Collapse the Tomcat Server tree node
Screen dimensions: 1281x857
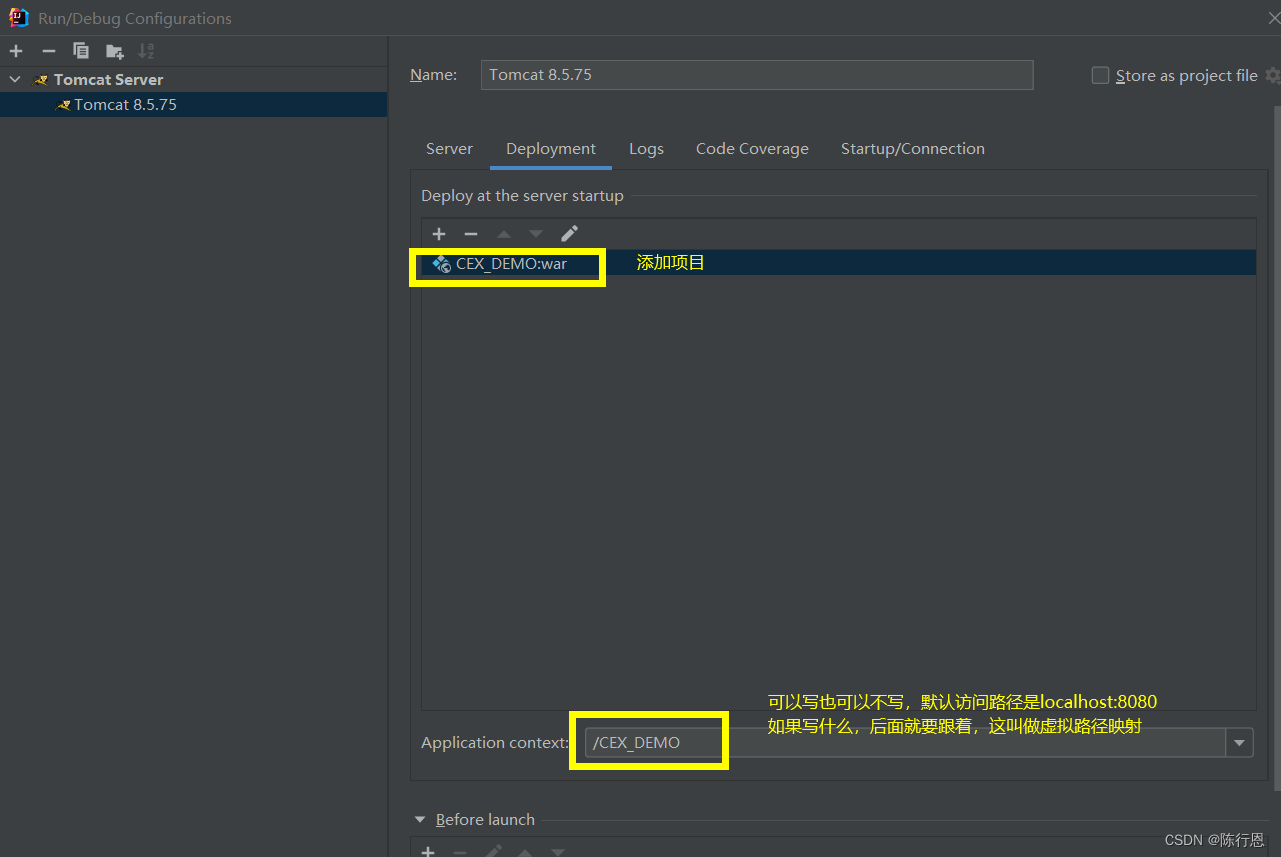[15, 79]
